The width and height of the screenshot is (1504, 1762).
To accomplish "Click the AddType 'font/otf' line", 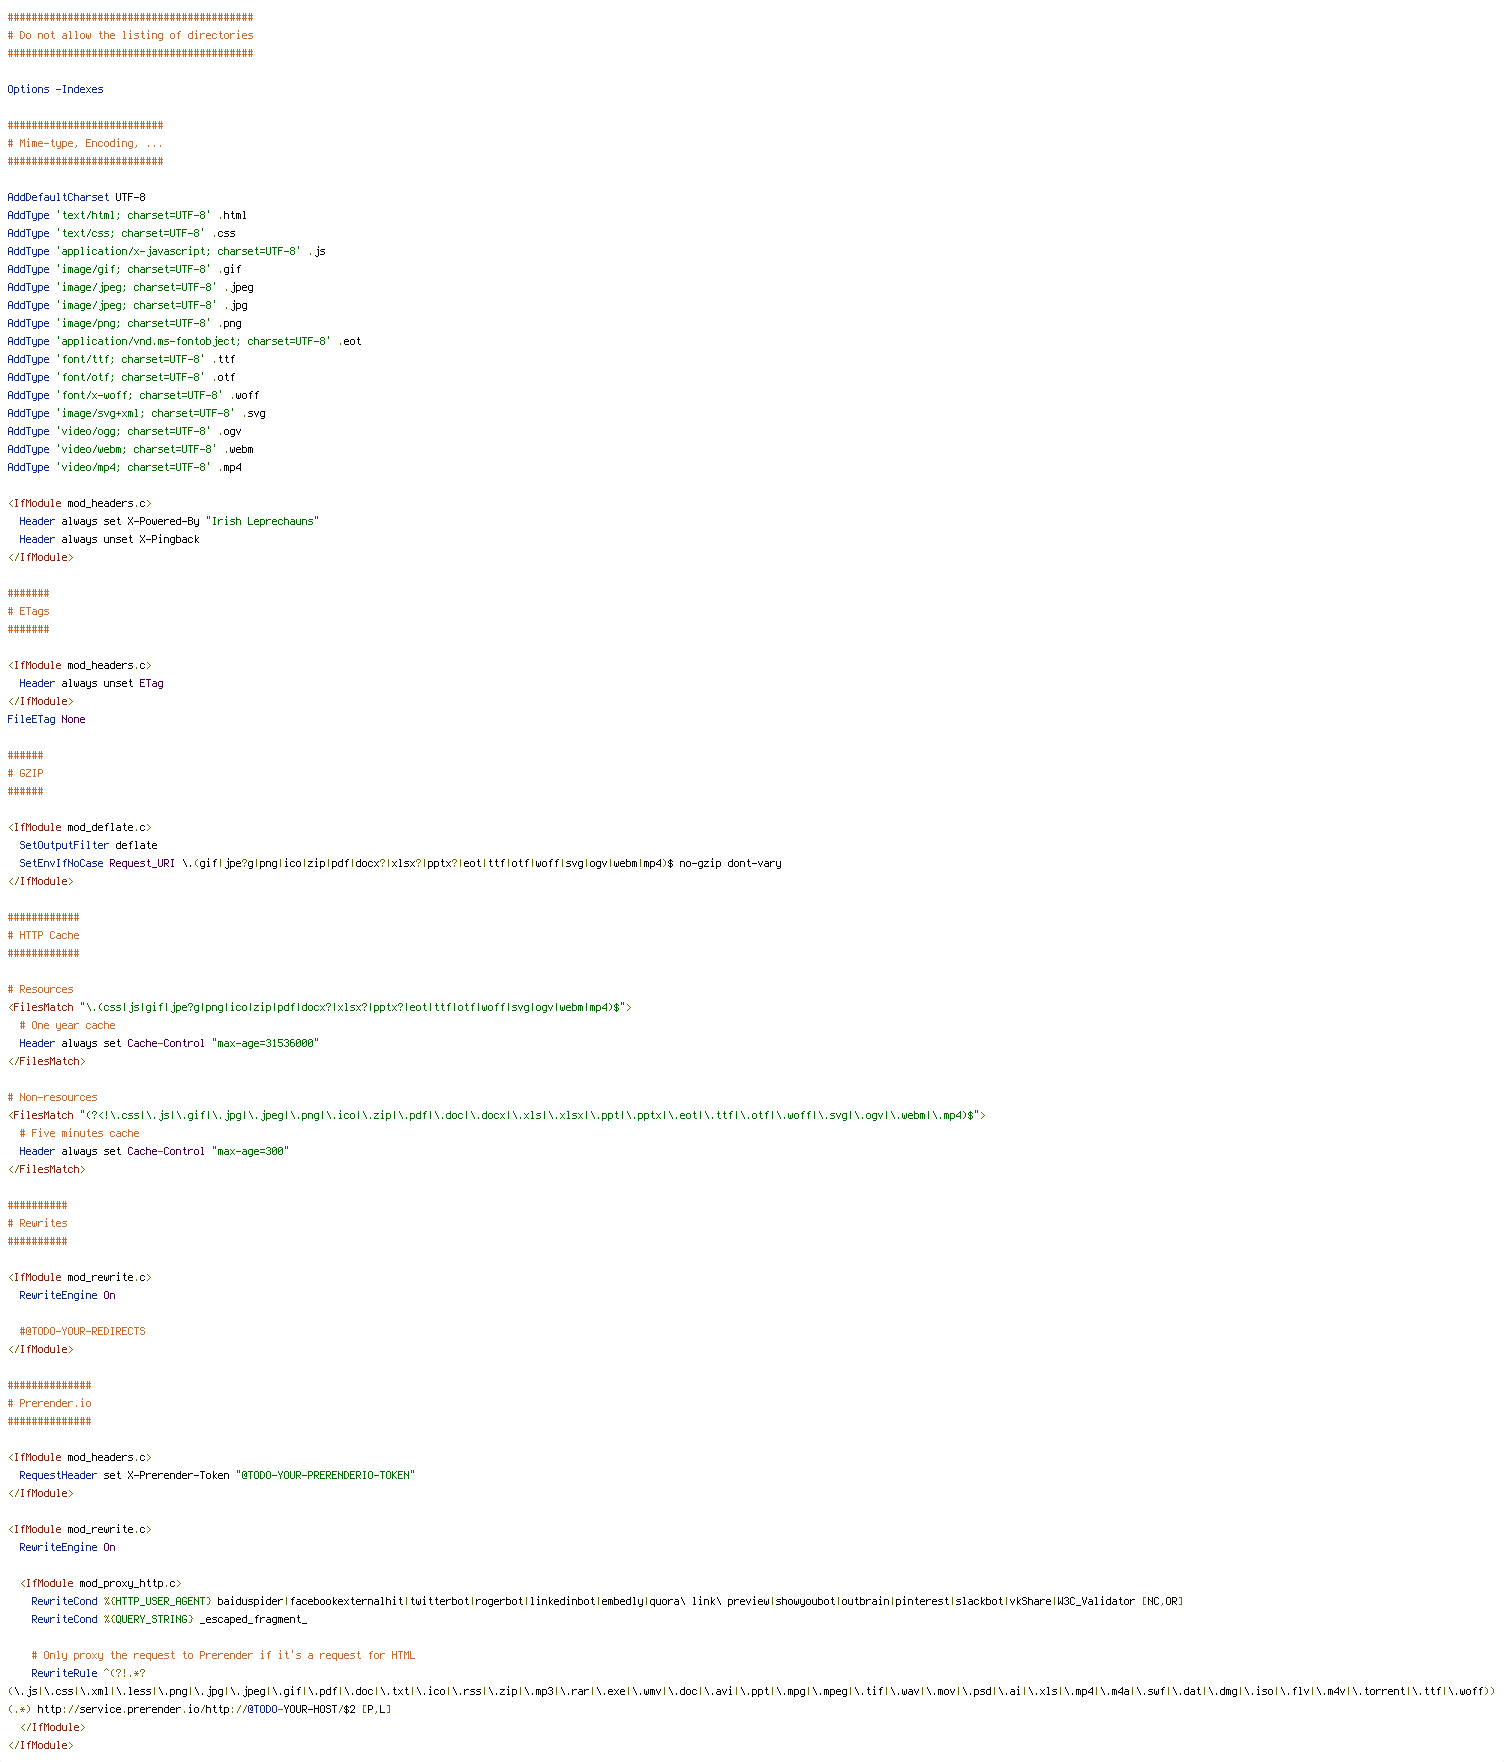I will click(121, 377).
